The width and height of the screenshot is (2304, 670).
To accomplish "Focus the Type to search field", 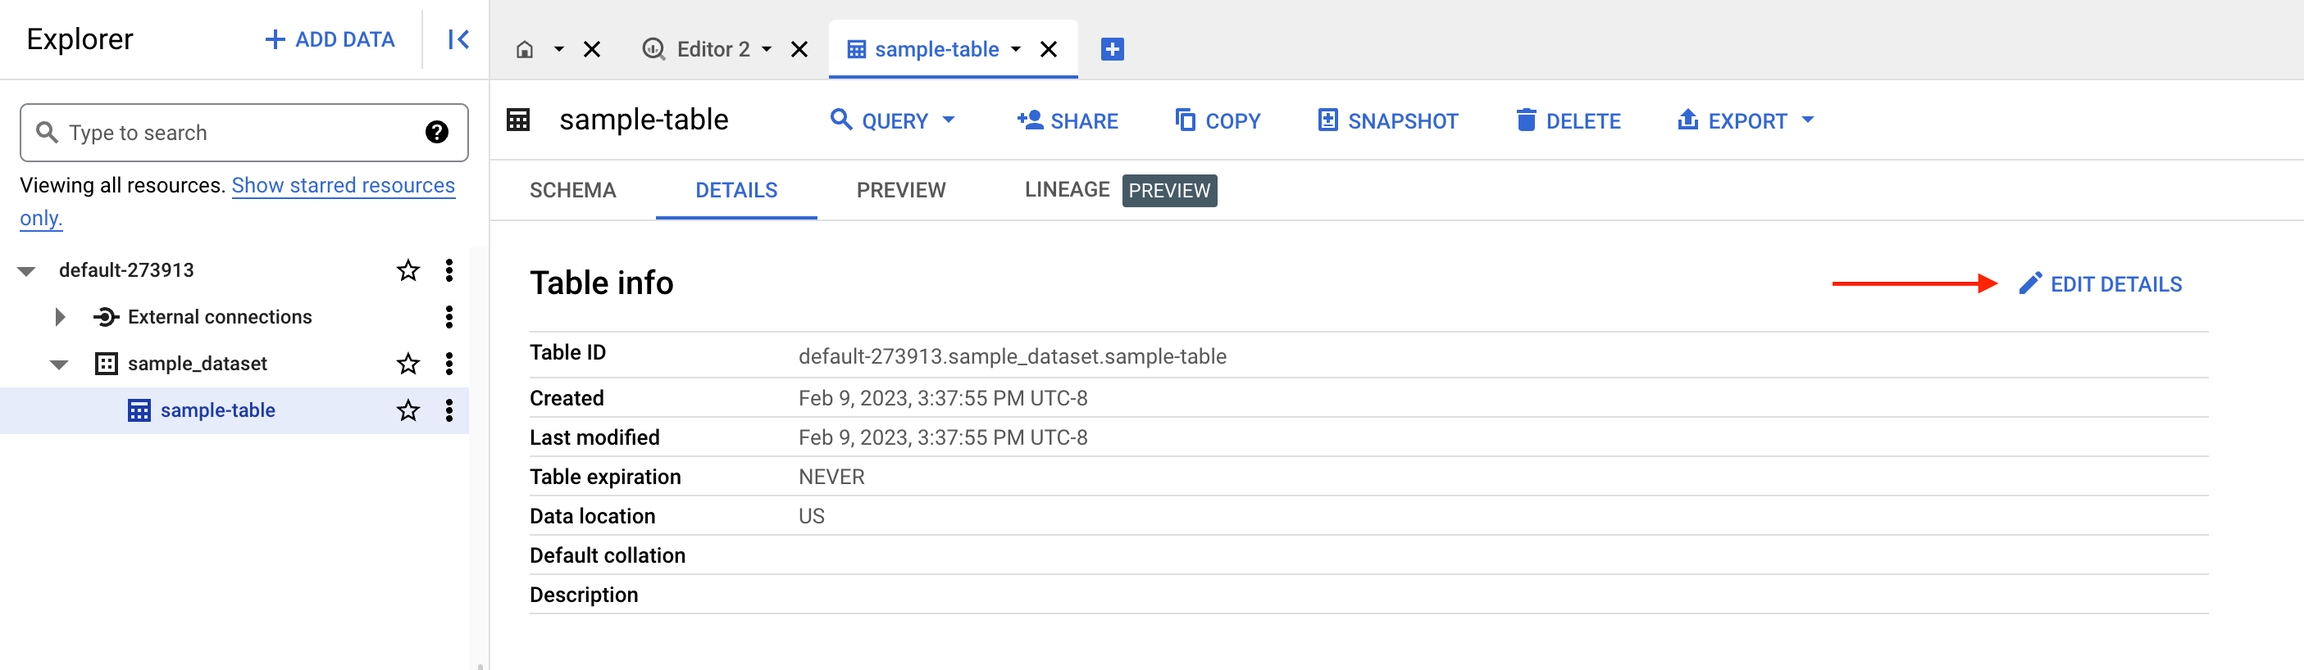I will pyautogui.click(x=240, y=133).
